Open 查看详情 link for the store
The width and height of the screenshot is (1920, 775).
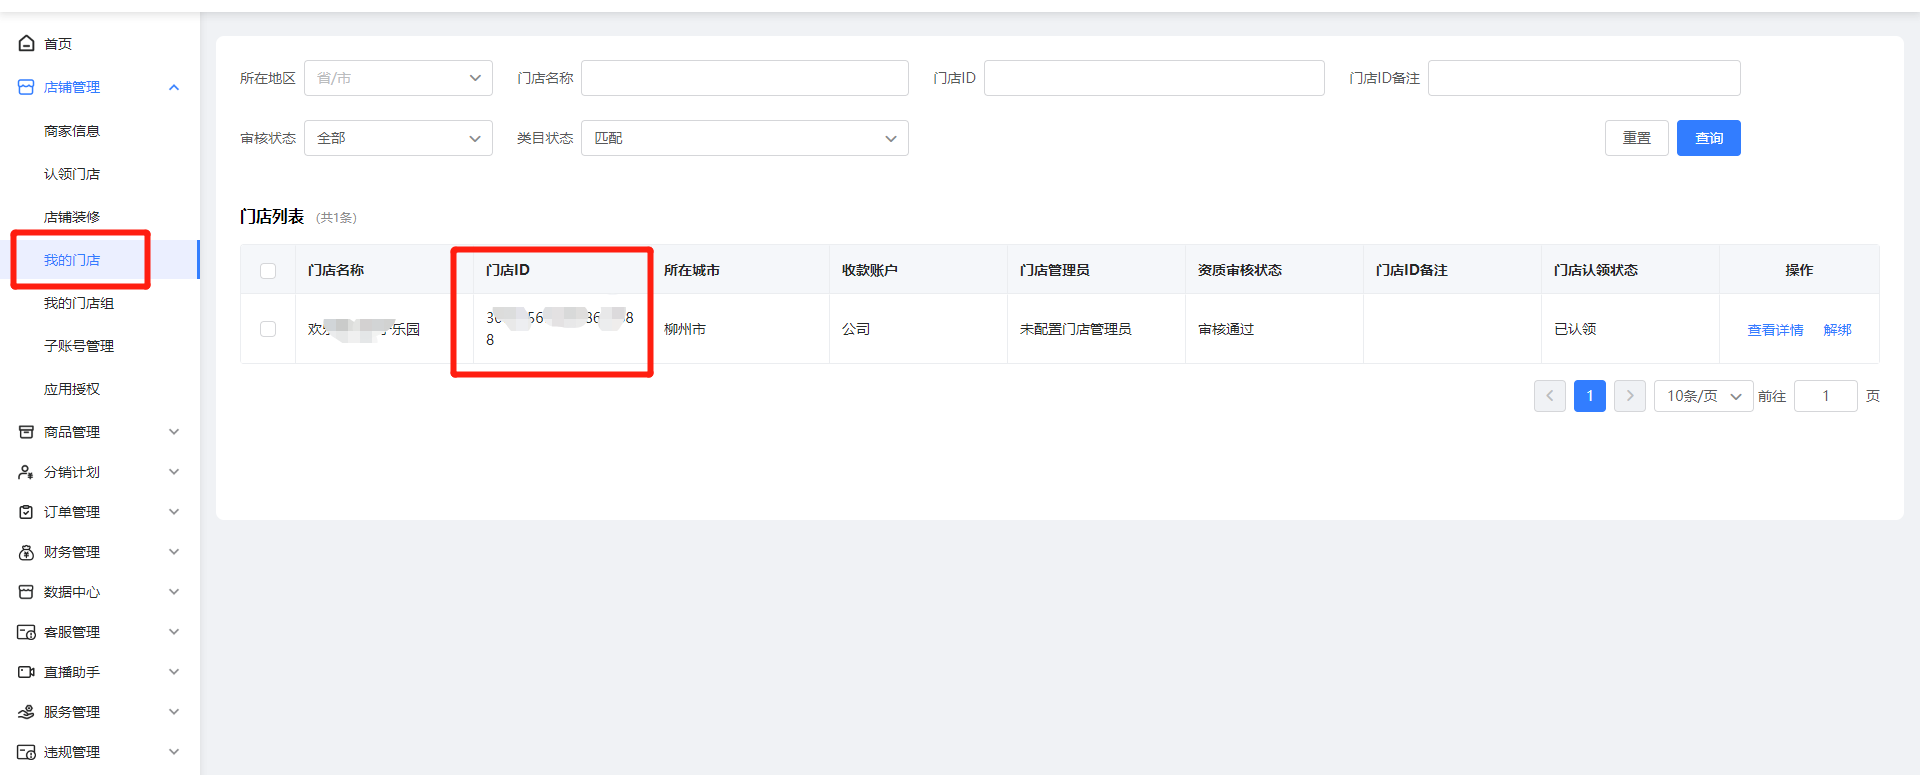1775,330
